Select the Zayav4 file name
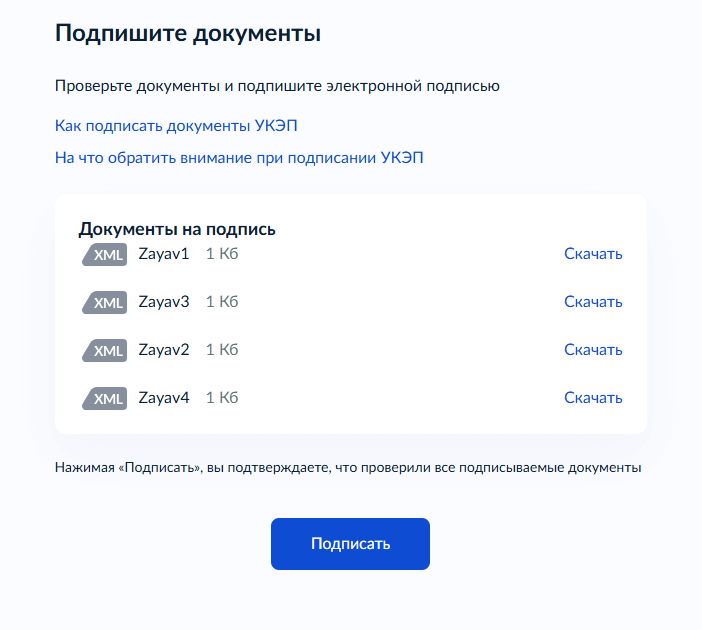This screenshot has height=630, width=702. click(x=164, y=398)
